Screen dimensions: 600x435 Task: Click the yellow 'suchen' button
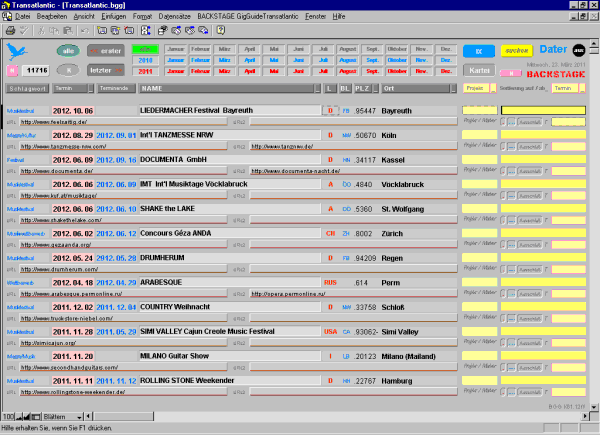pyautogui.click(x=516, y=48)
